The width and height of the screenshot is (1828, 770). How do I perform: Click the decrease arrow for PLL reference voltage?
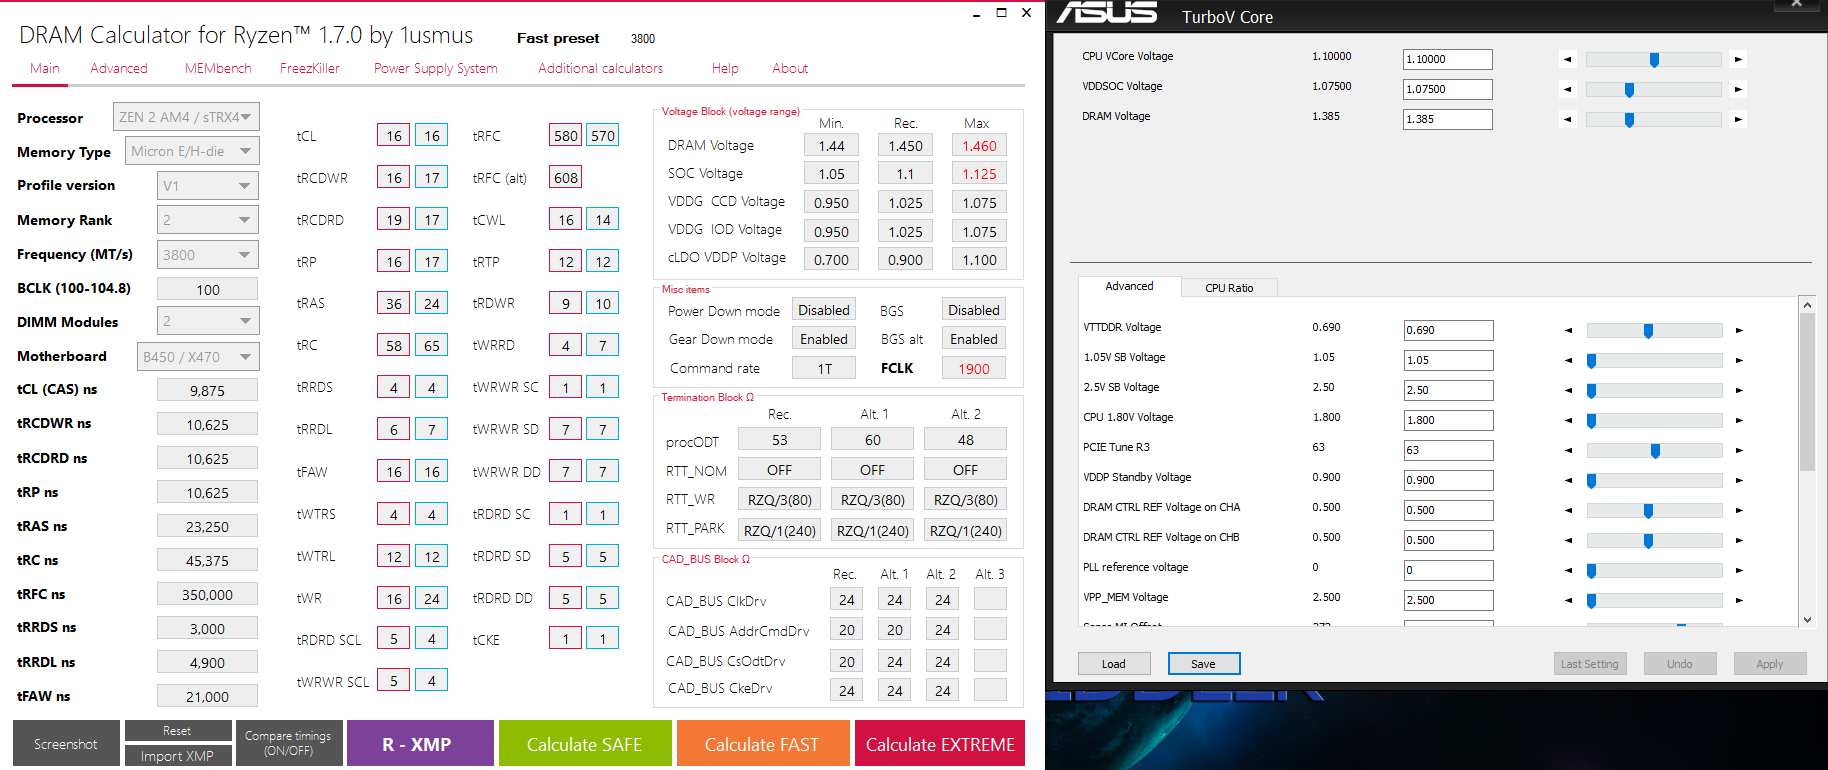[x=1568, y=570]
